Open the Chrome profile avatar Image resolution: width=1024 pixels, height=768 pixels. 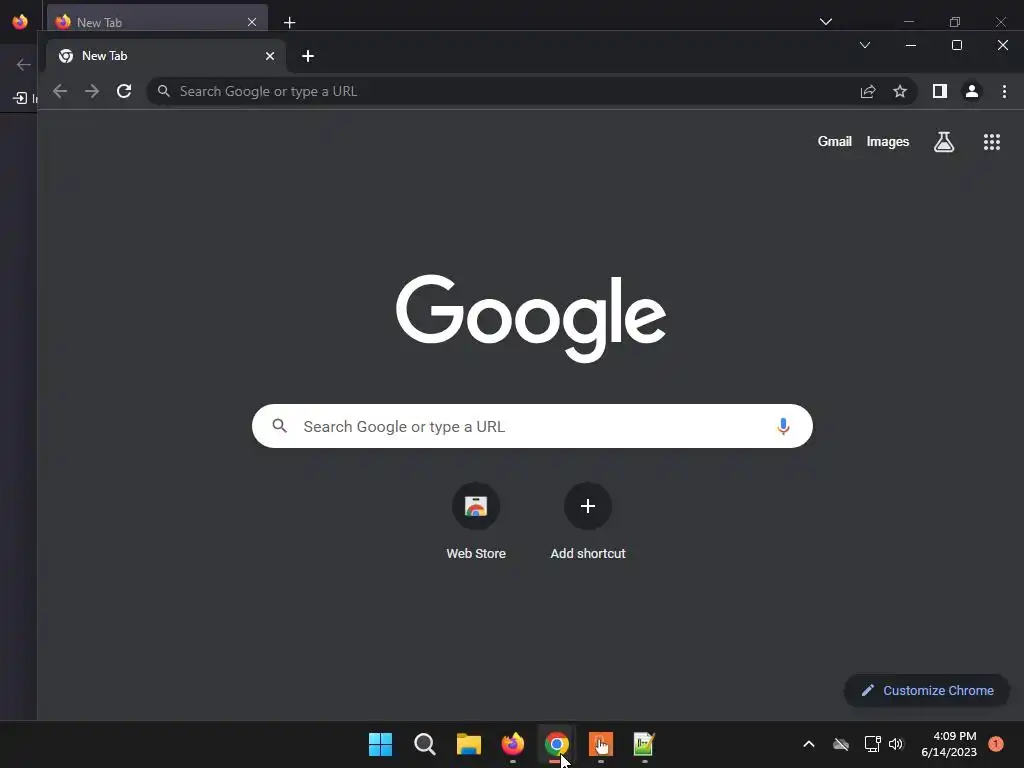pos(972,91)
